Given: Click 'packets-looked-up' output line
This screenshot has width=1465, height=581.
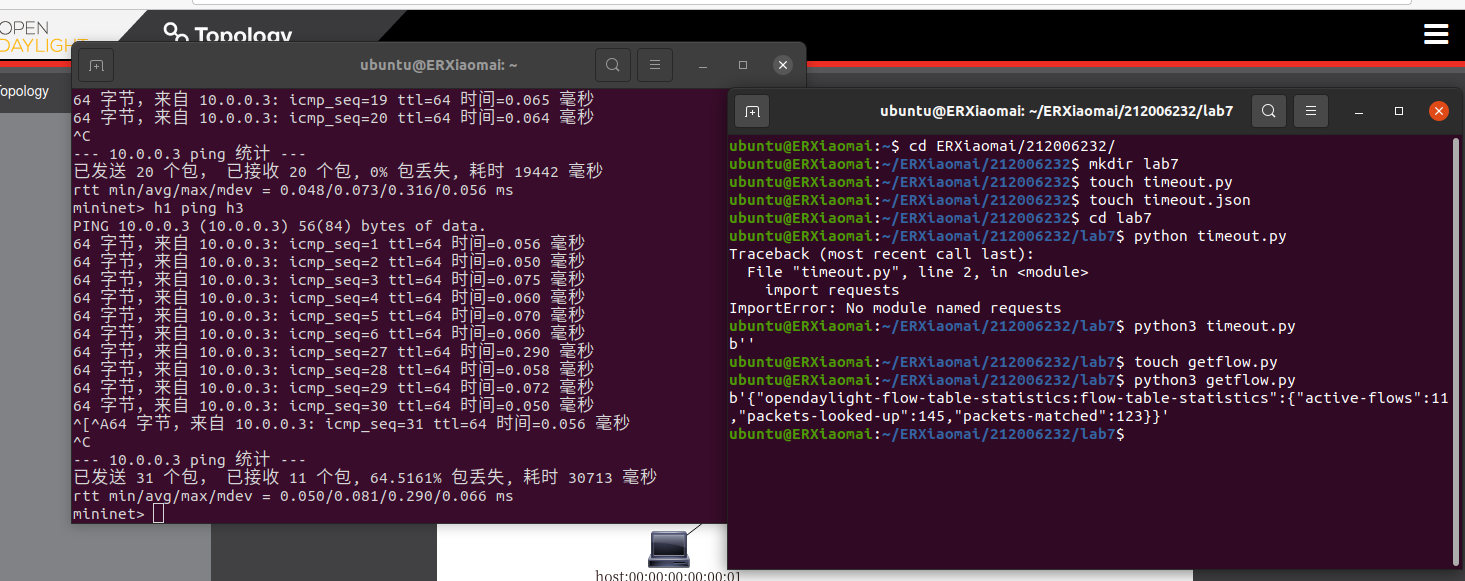Looking at the screenshot, I should pos(948,416).
